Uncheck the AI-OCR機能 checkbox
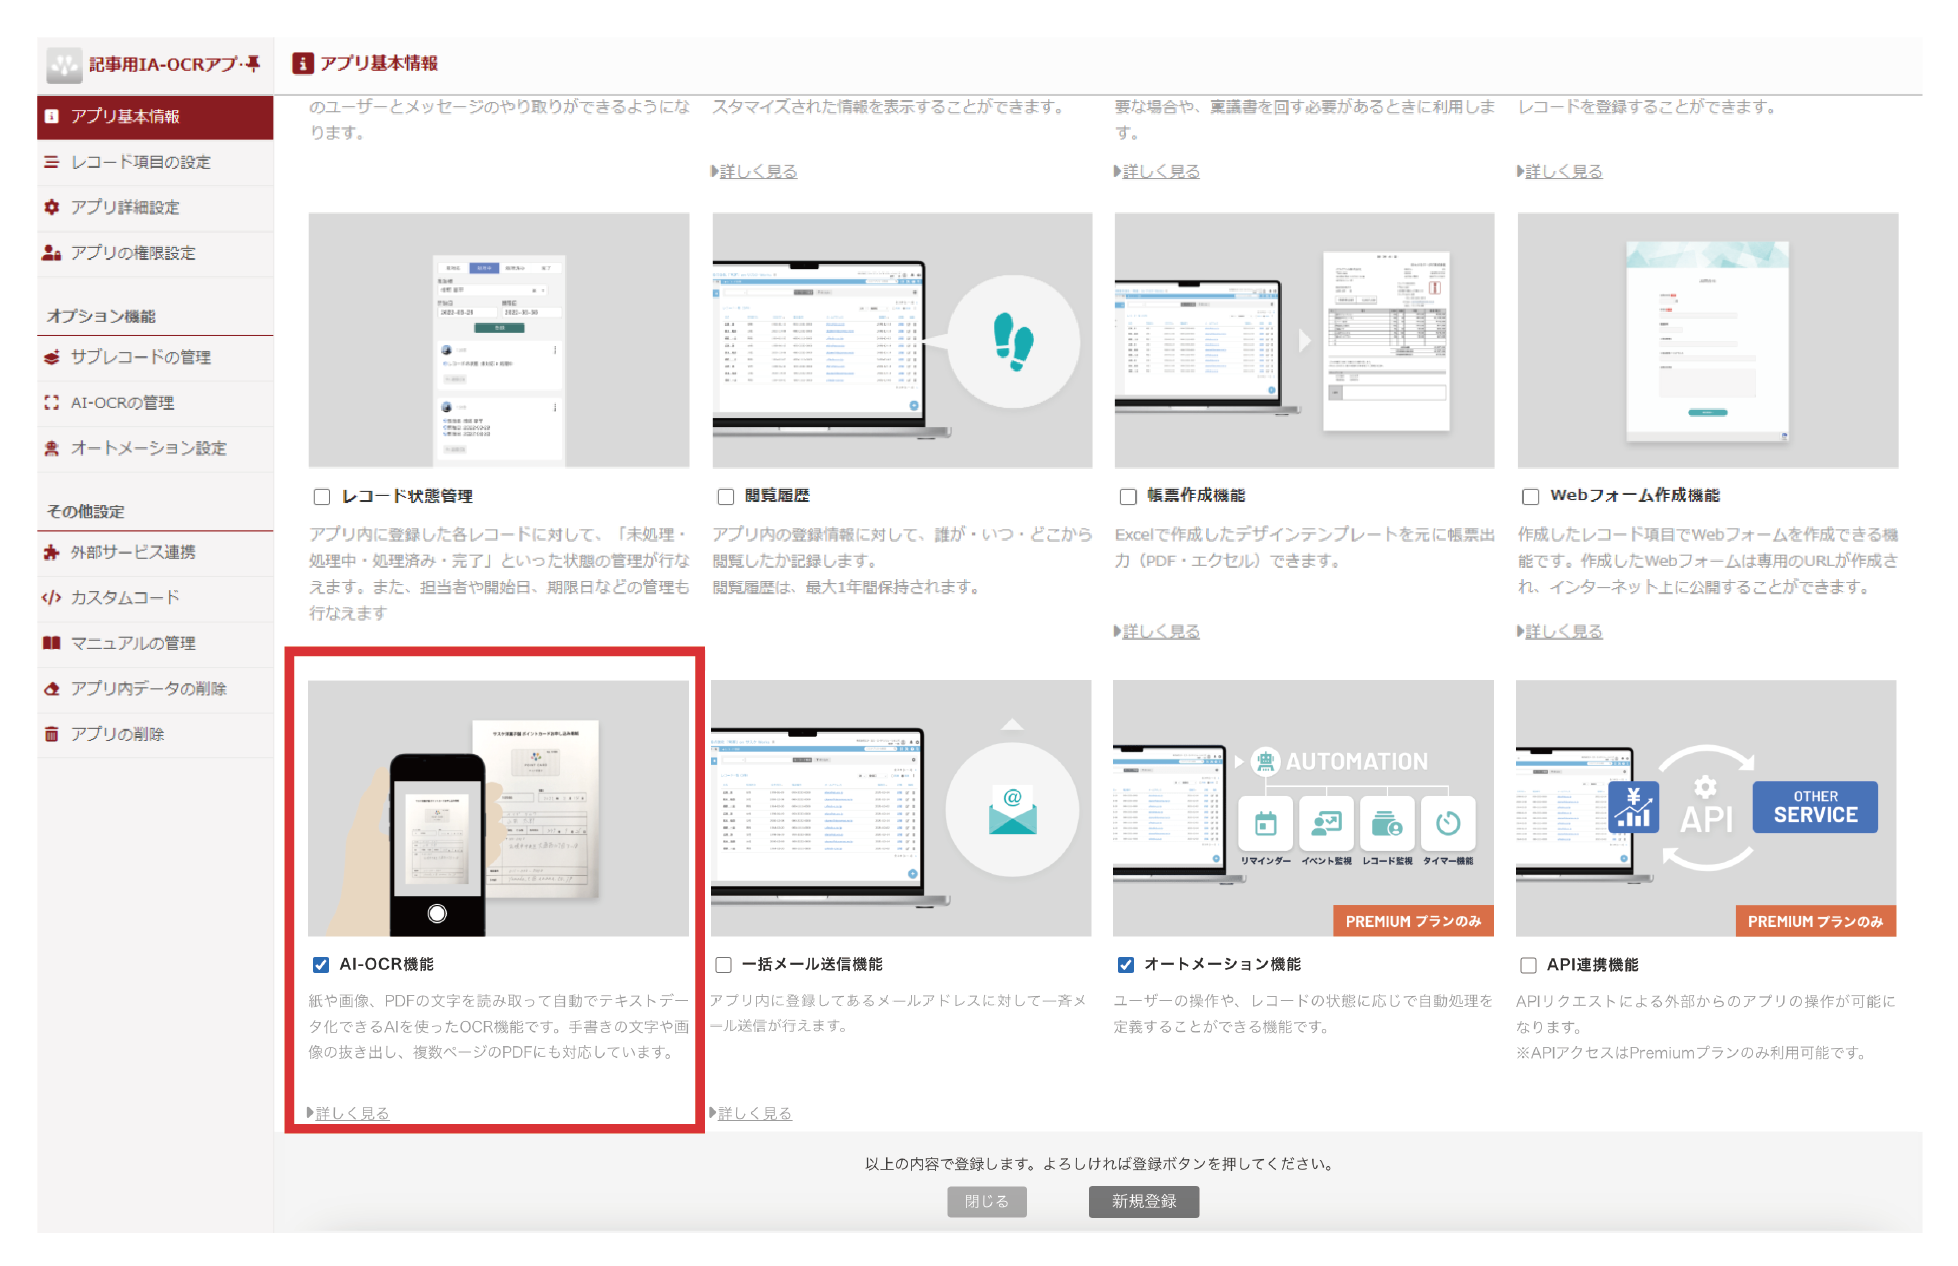 [321, 965]
